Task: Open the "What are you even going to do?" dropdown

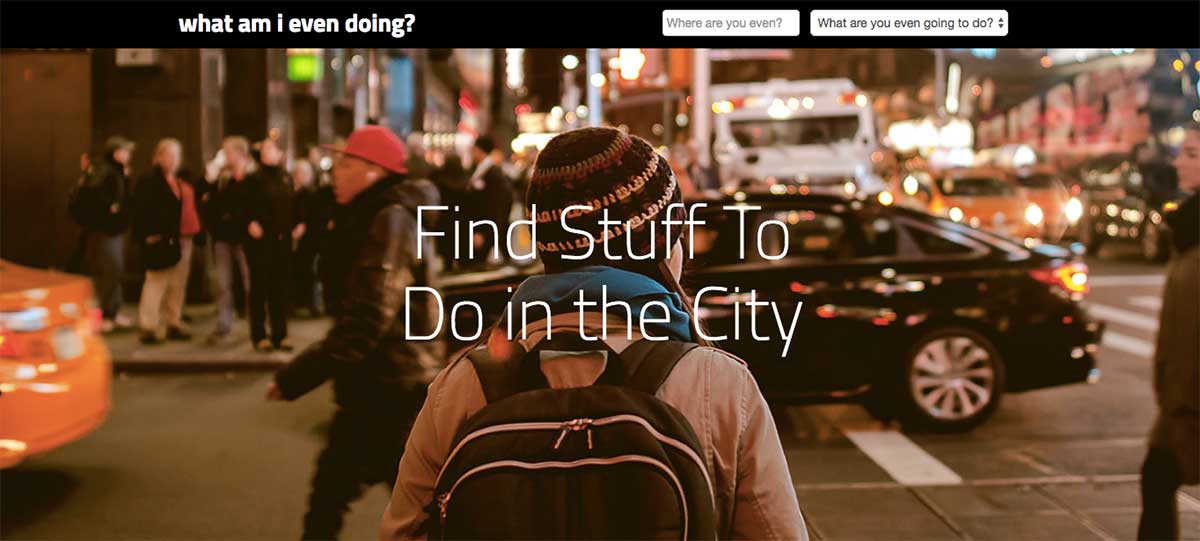Action: click(x=909, y=23)
